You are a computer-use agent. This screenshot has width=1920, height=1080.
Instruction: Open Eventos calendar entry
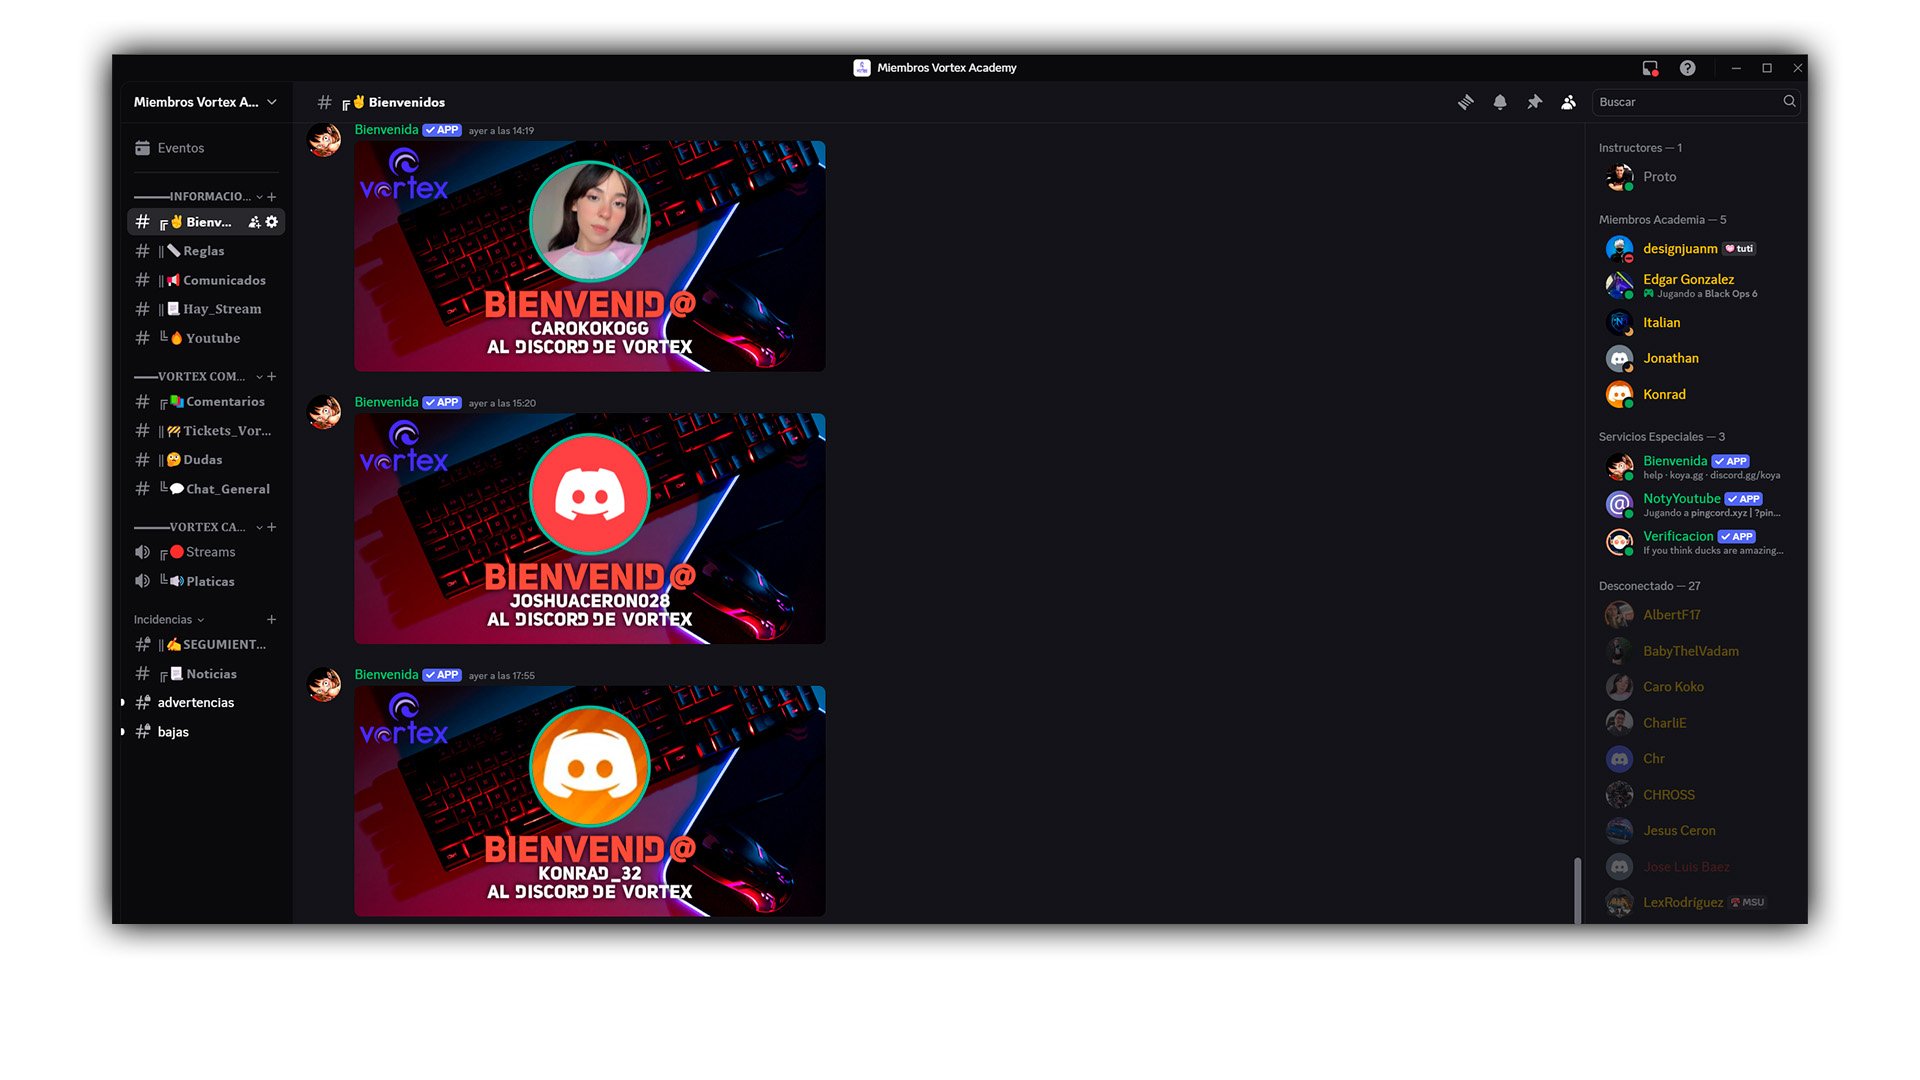tap(205, 148)
